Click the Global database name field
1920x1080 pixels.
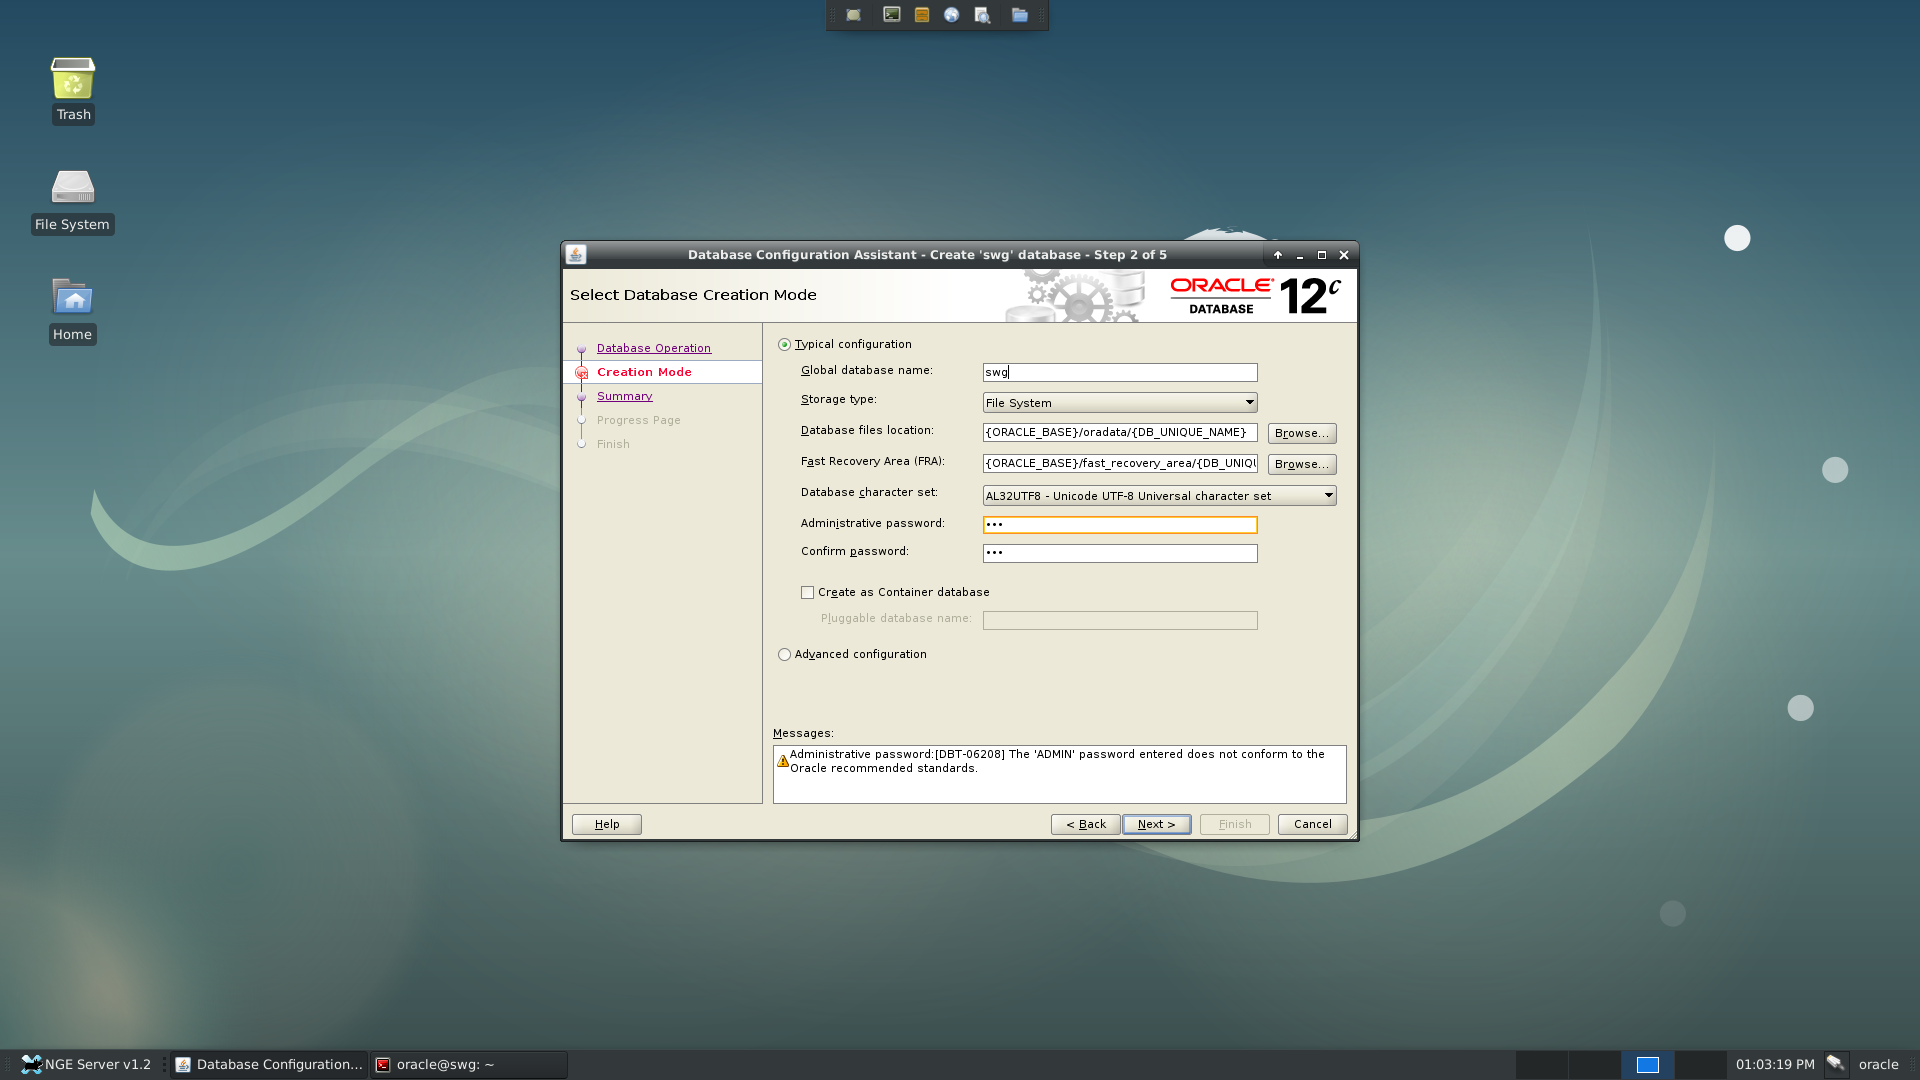1120,372
